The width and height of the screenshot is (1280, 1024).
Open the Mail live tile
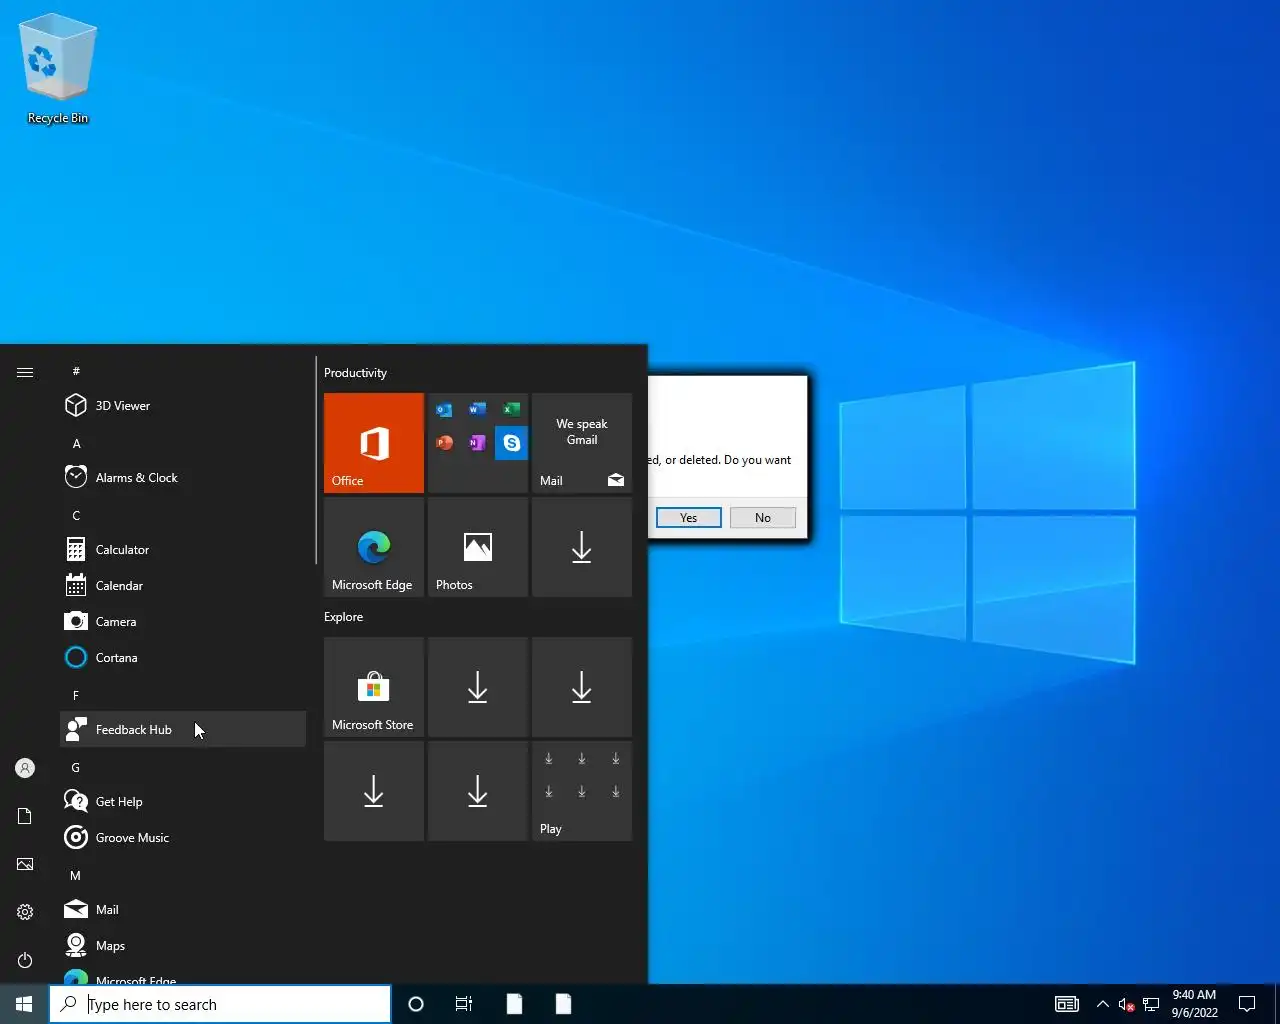click(x=582, y=443)
